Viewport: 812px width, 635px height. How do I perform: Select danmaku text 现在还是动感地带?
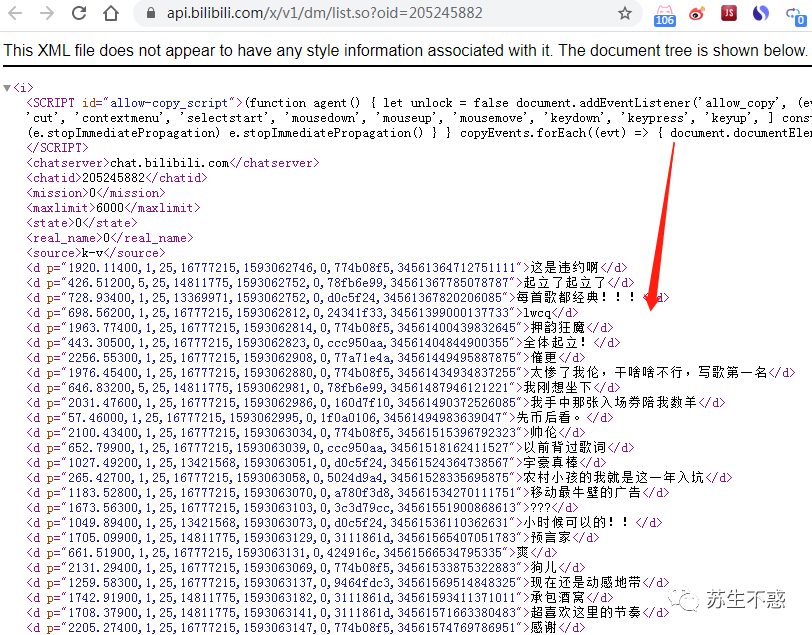586,583
